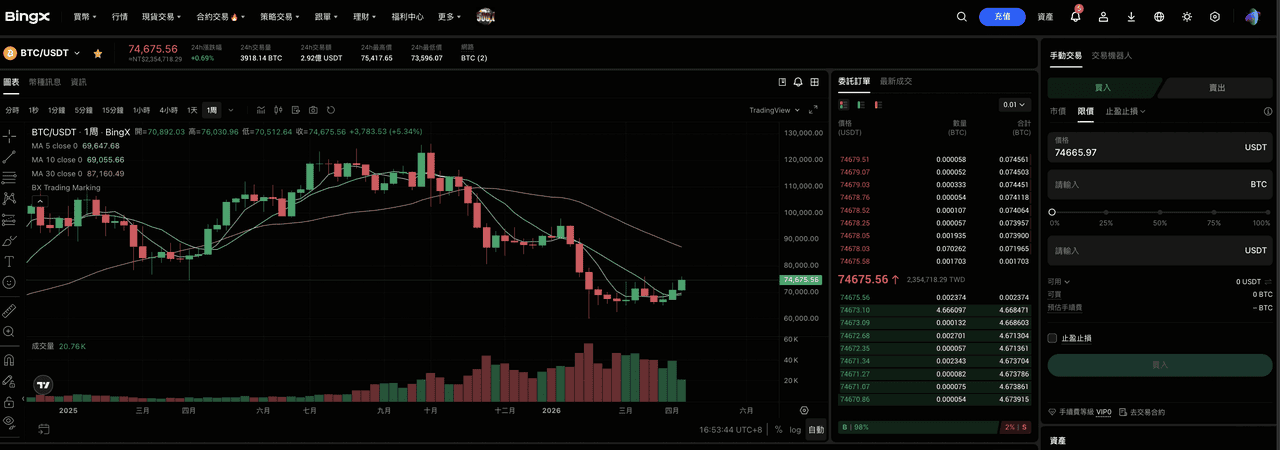Expand more timeframe intervals chevron
Screen dimensions: 1280x450
[231, 110]
